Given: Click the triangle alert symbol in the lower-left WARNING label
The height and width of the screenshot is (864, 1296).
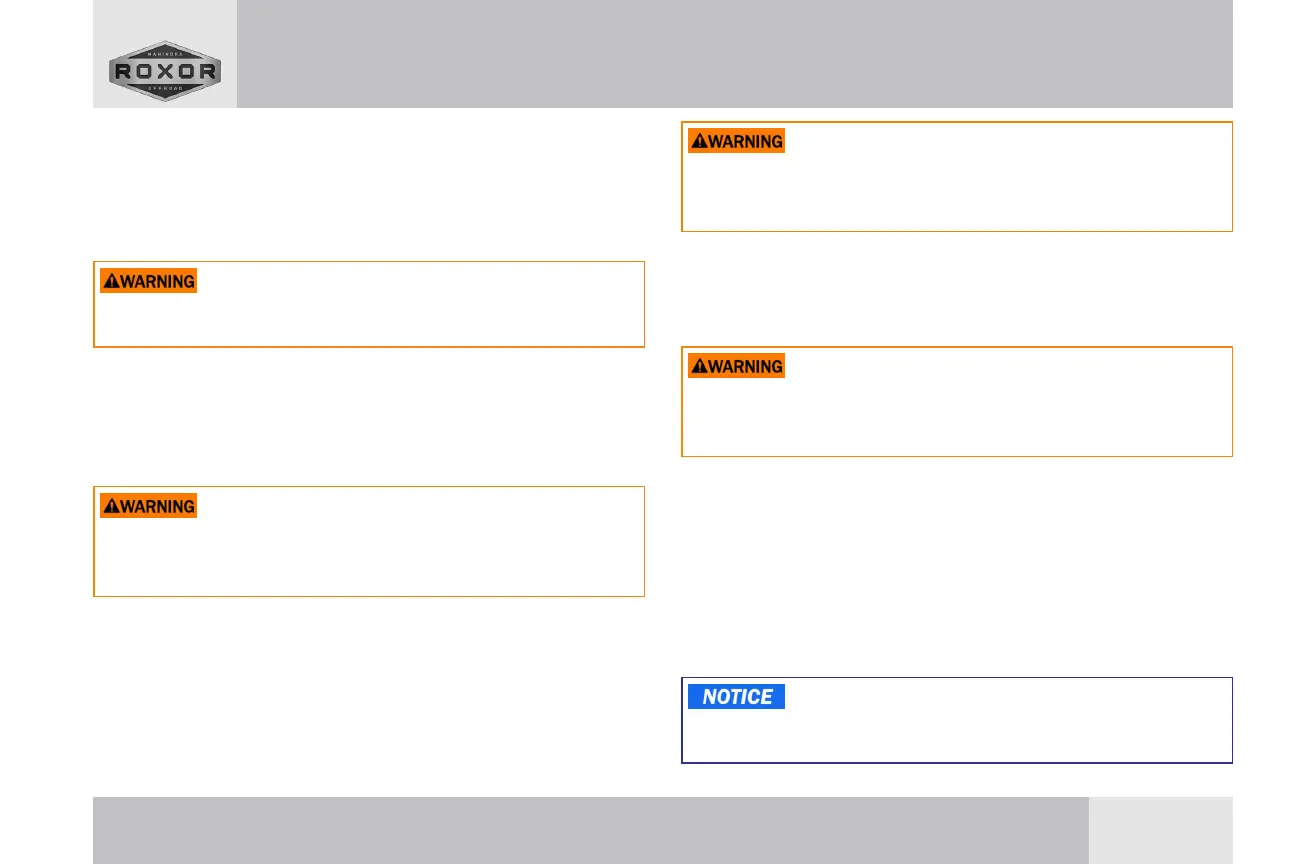Looking at the screenshot, I should [x=111, y=506].
